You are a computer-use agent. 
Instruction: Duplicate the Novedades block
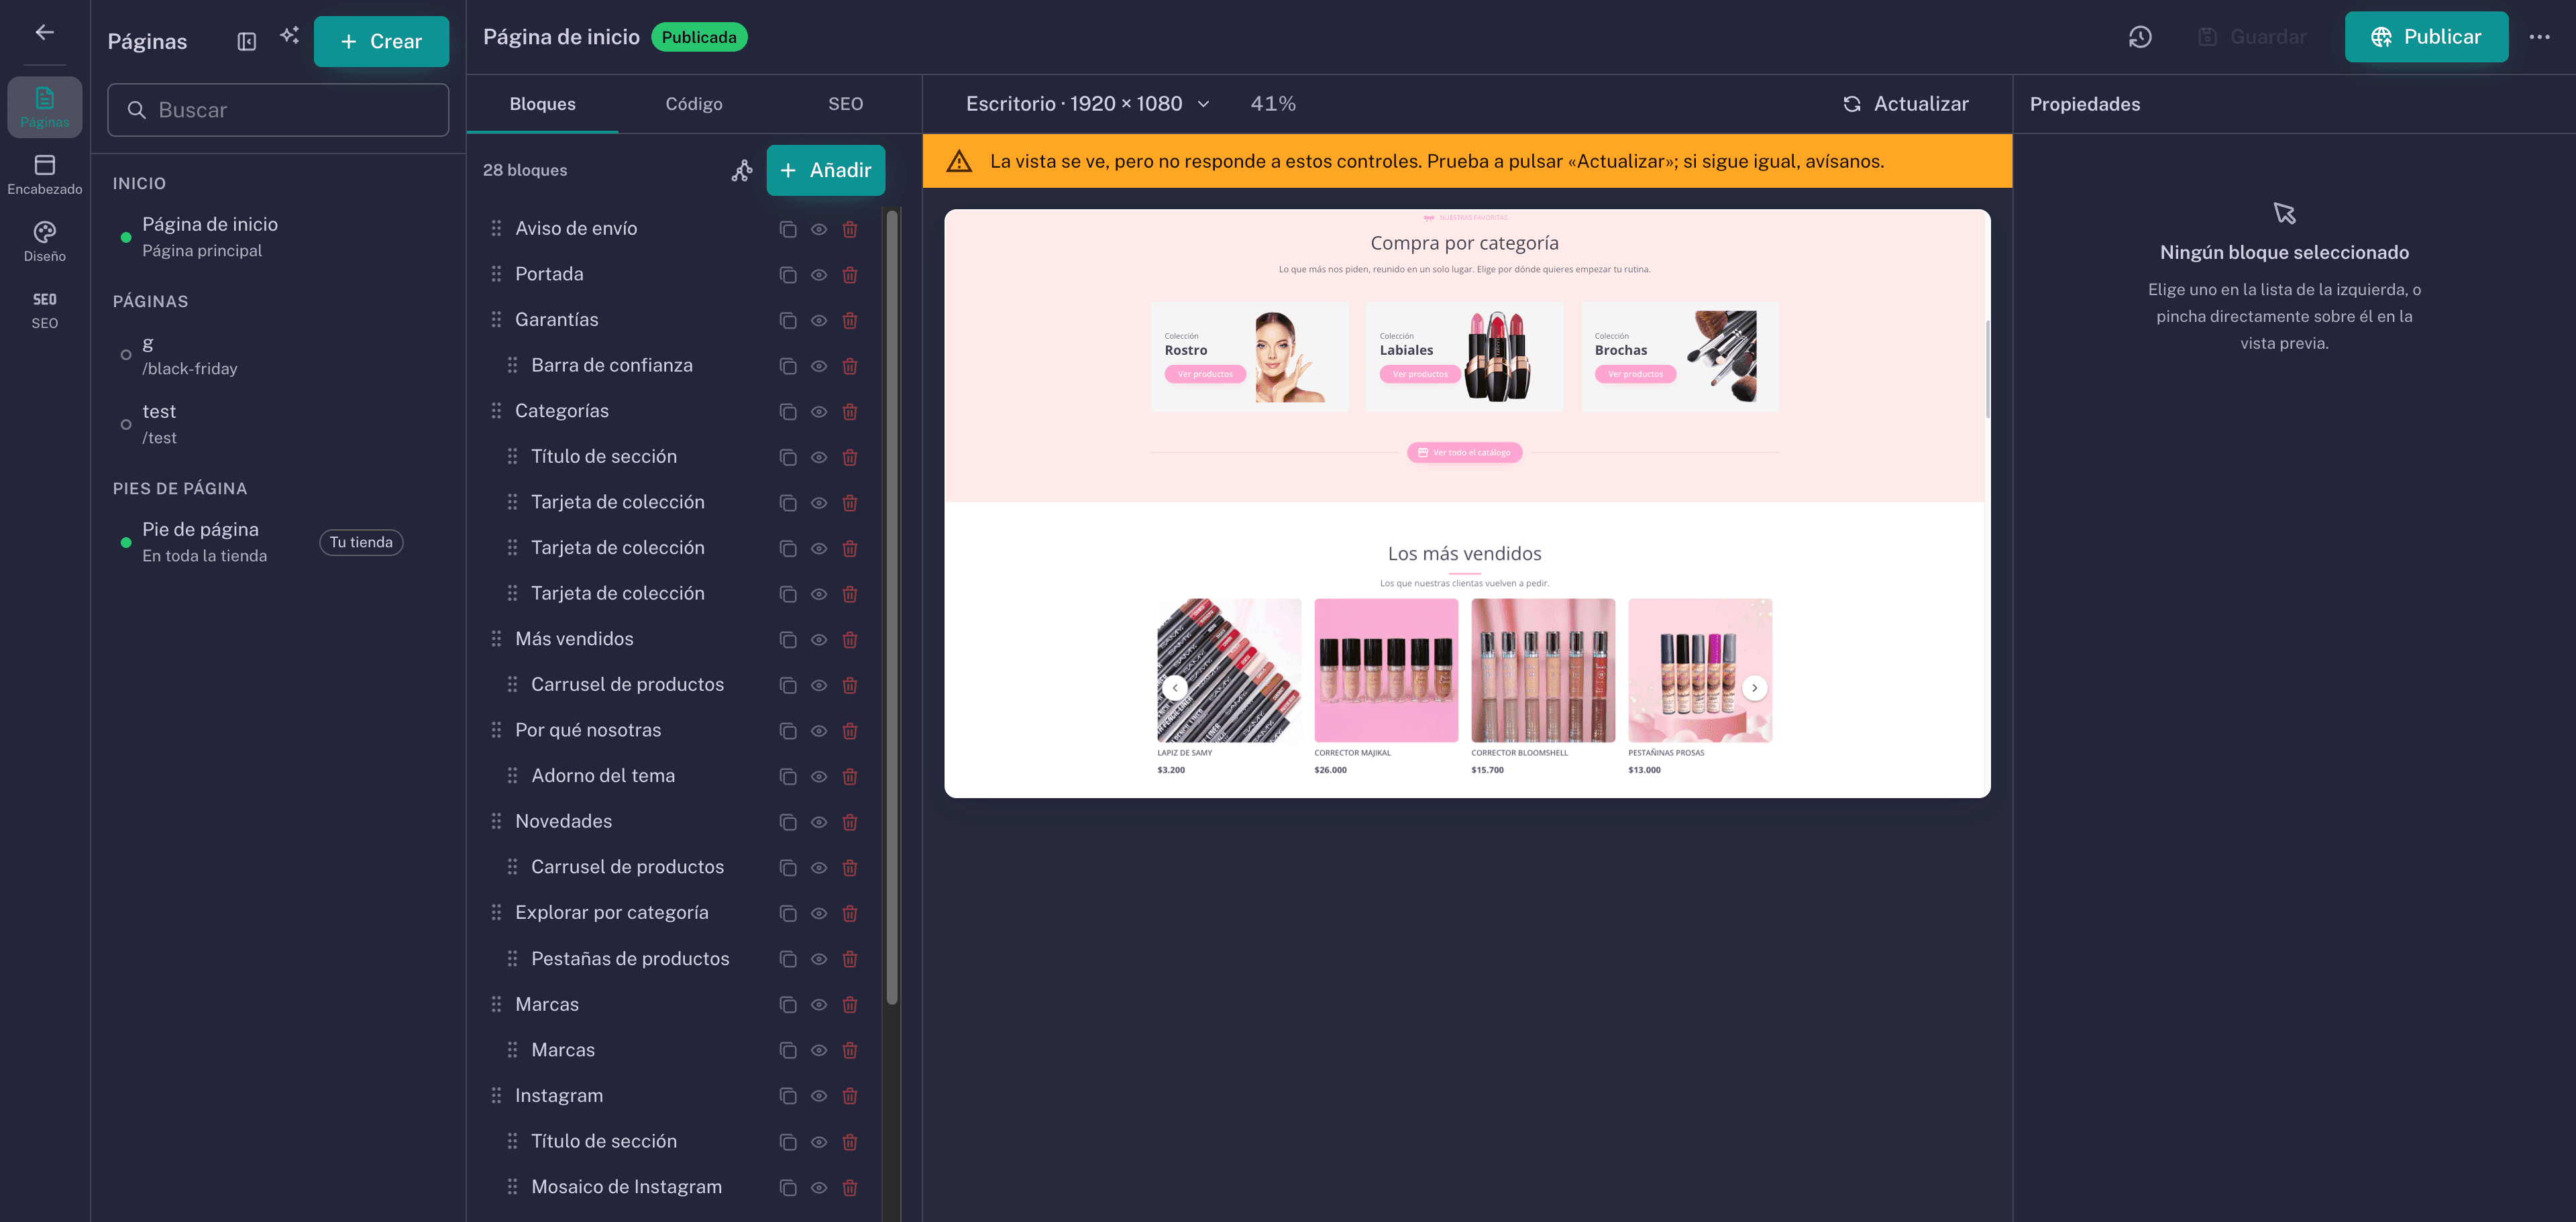pos(788,822)
